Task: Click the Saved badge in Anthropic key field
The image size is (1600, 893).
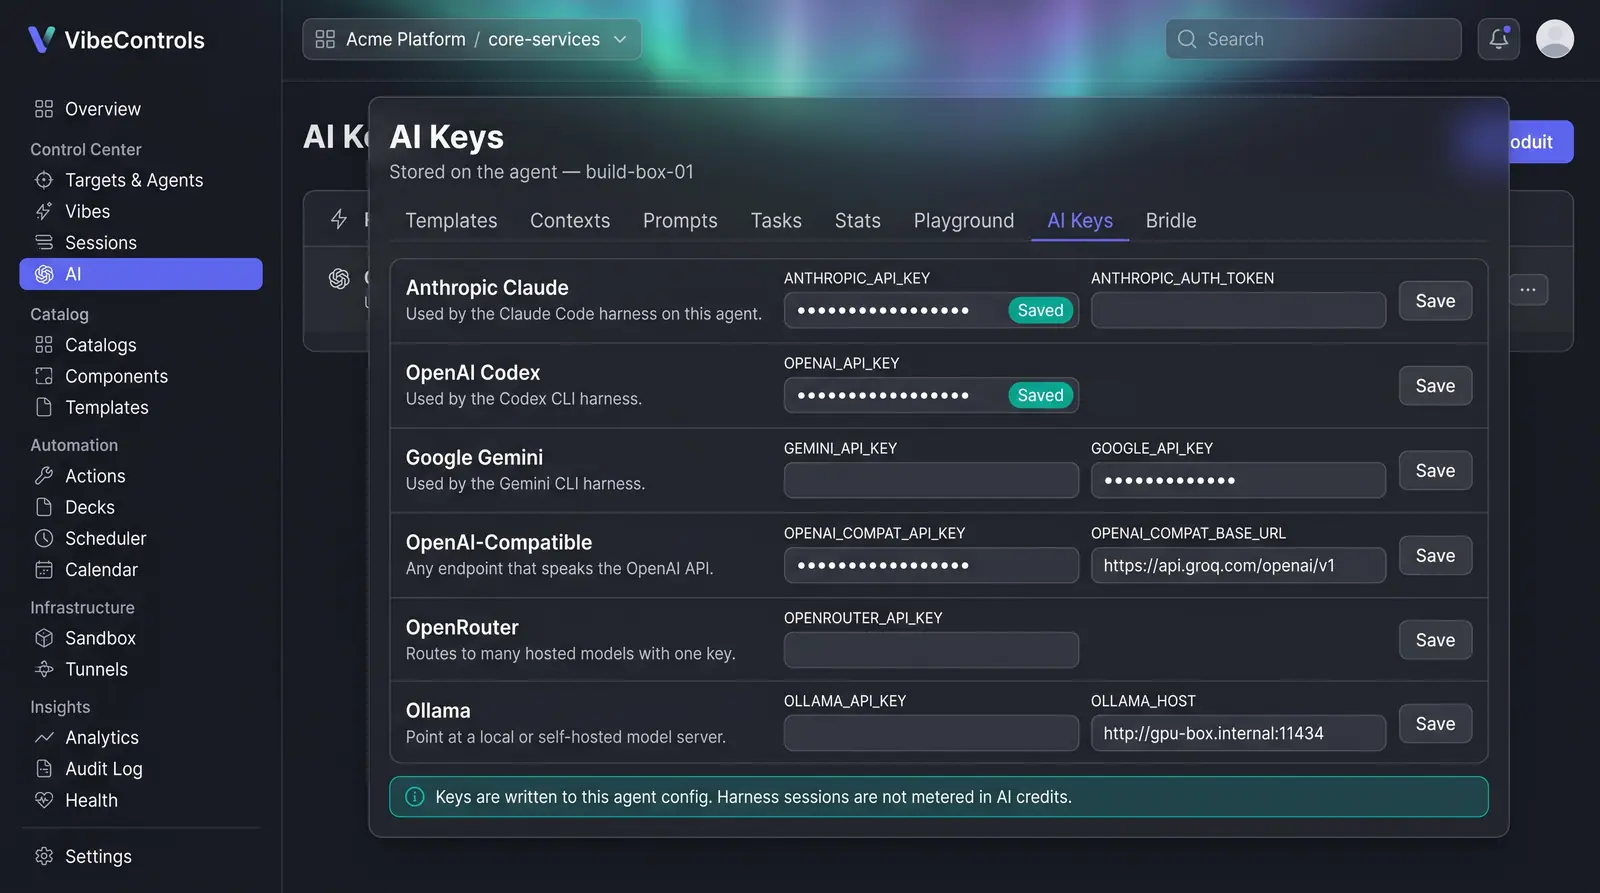Action: point(1040,310)
